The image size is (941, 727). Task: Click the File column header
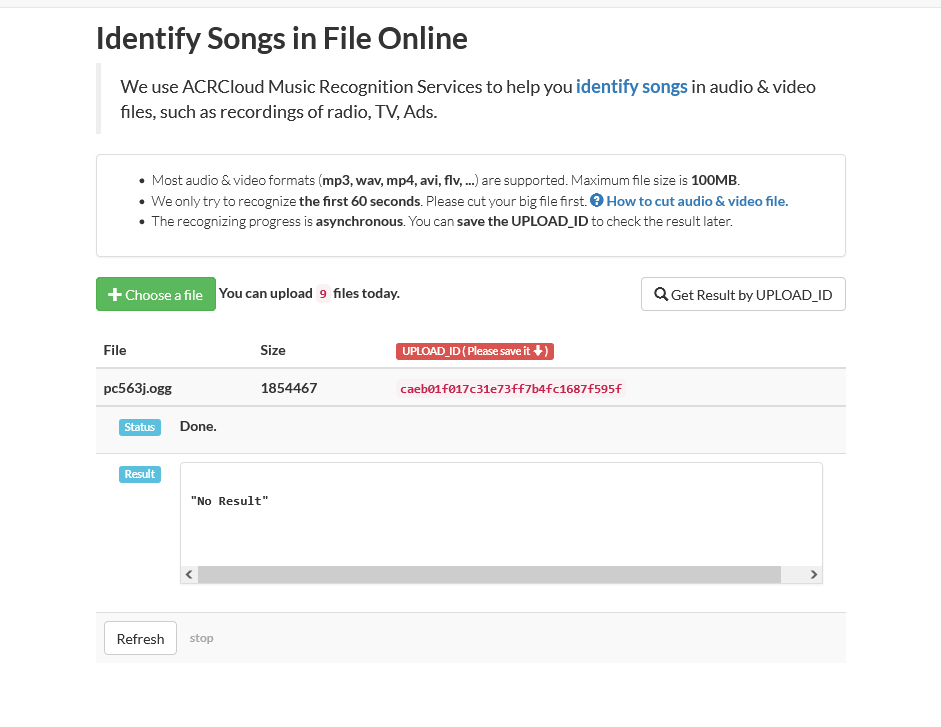click(x=115, y=351)
